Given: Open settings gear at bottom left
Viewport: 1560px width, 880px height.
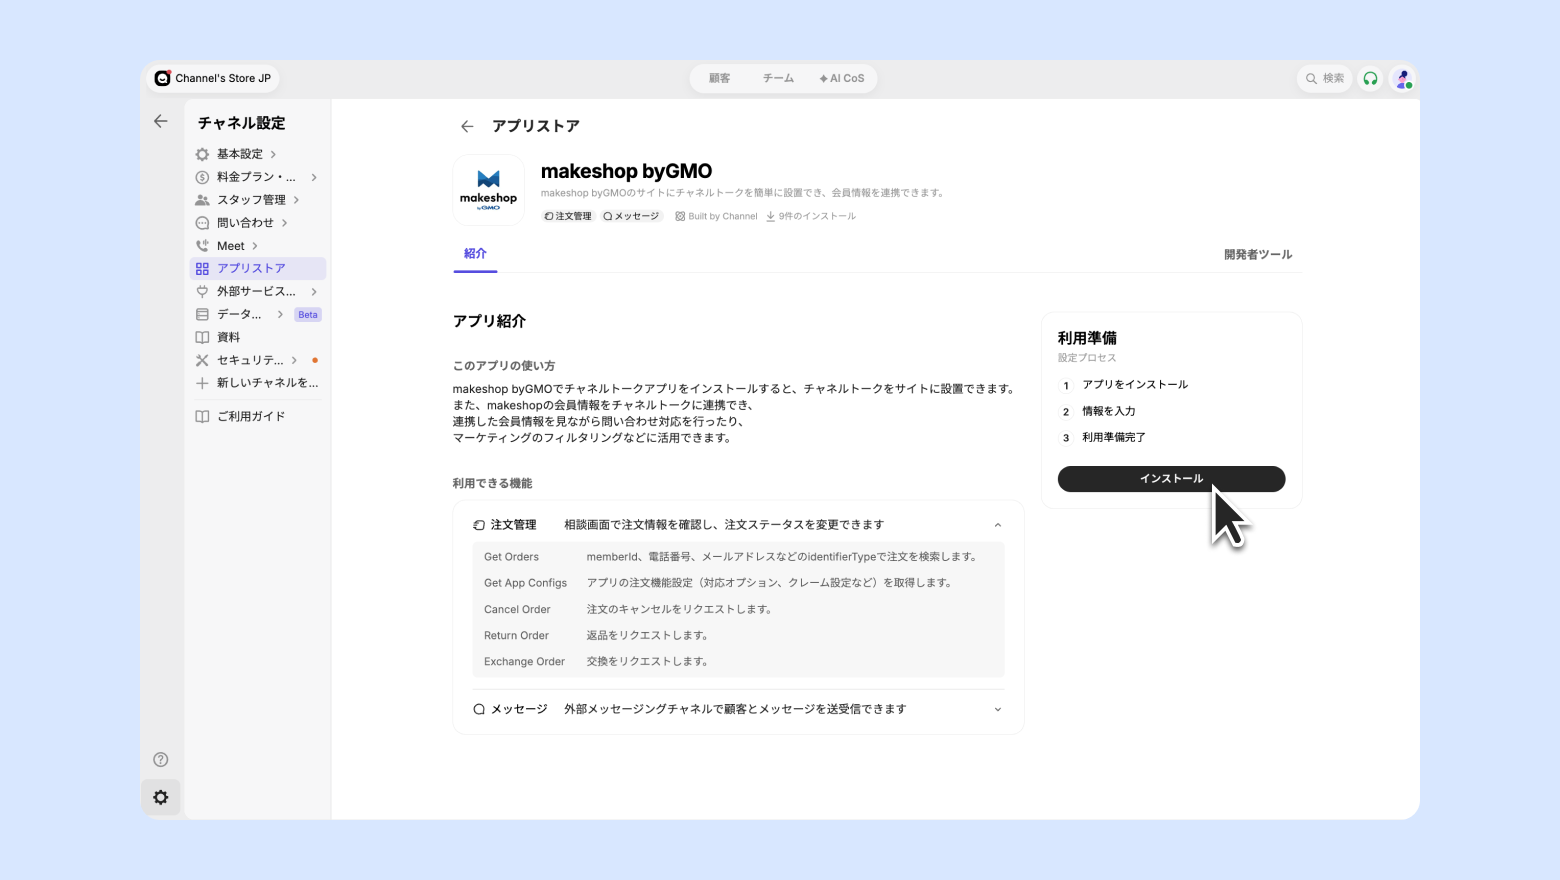Looking at the screenshot, I should (161, 797).
